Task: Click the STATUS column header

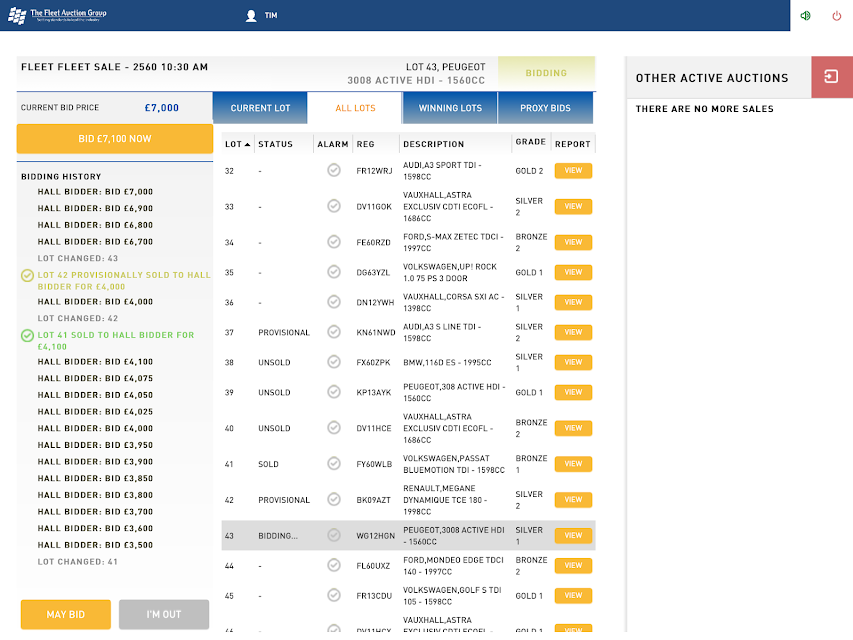Action: coord(275,144)
